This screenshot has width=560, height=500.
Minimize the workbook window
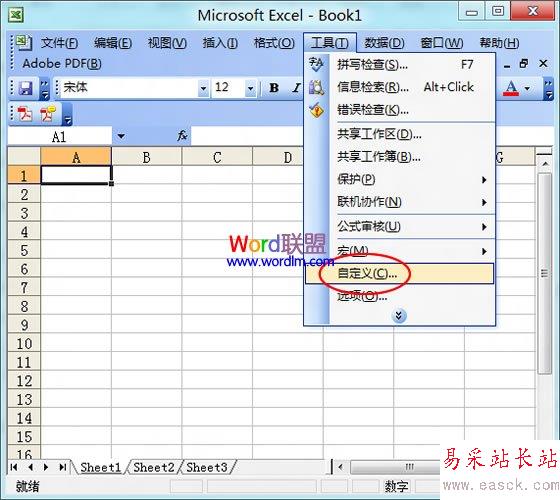pyautogui.click(x=507, y=65)
